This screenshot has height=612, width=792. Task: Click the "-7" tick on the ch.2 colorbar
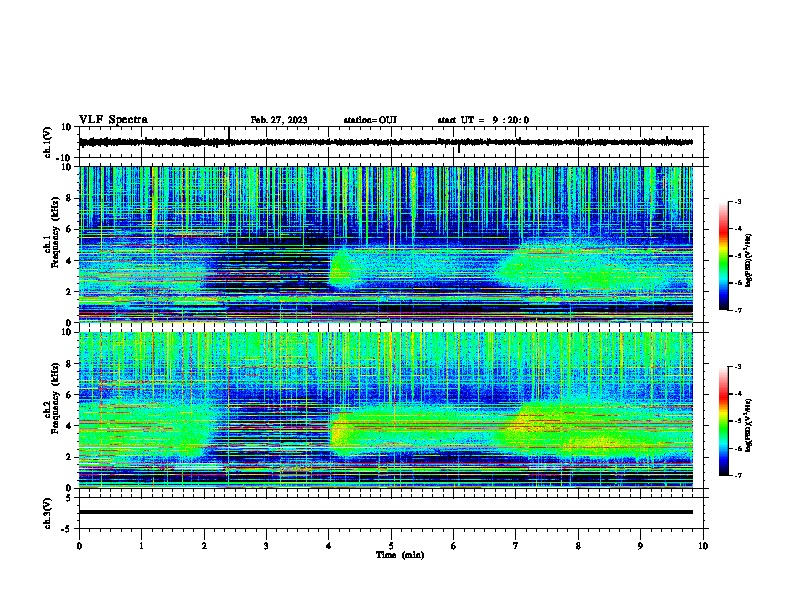click(737, 476)
